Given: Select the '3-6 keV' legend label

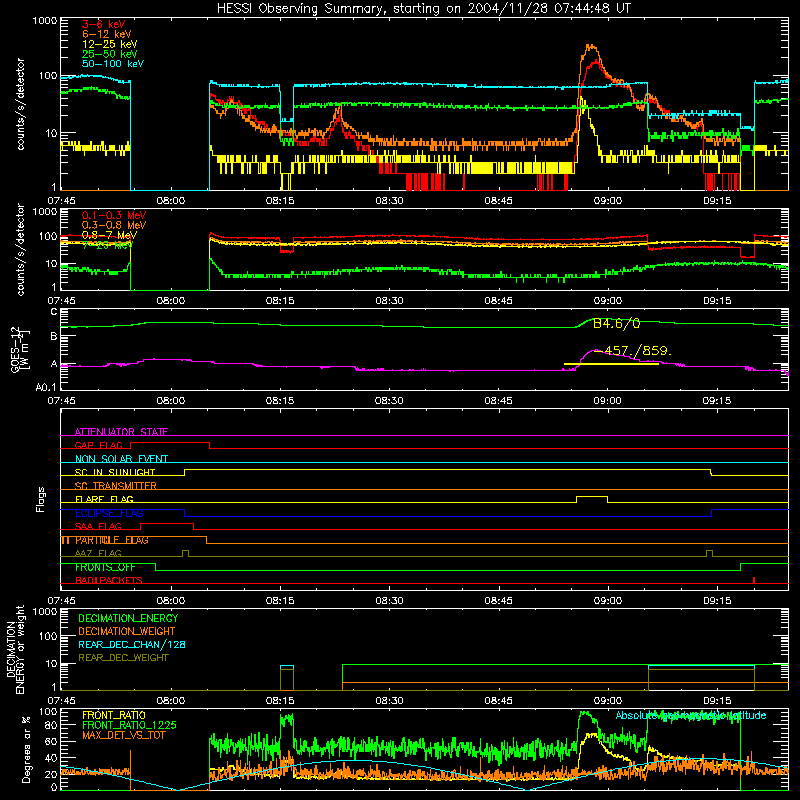Looking at the screenshot, I should (104, 24).
